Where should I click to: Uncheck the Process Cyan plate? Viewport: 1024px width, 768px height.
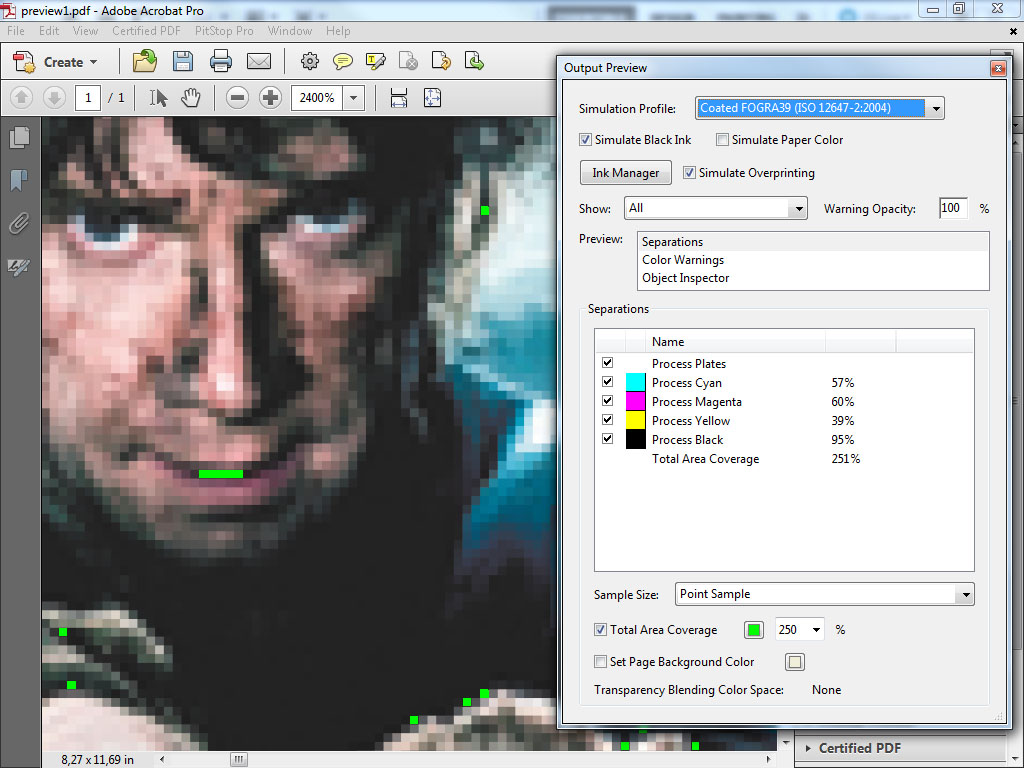tap(607, 381)
